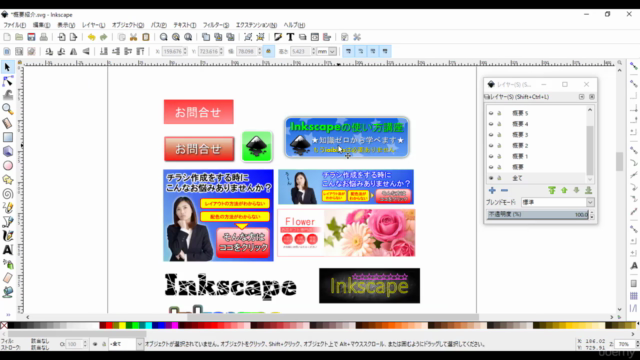Viewport: 640px width, 360px height.
Task: Select the 3D box tool
Action: pyautogui.click(x=7, y=151)
